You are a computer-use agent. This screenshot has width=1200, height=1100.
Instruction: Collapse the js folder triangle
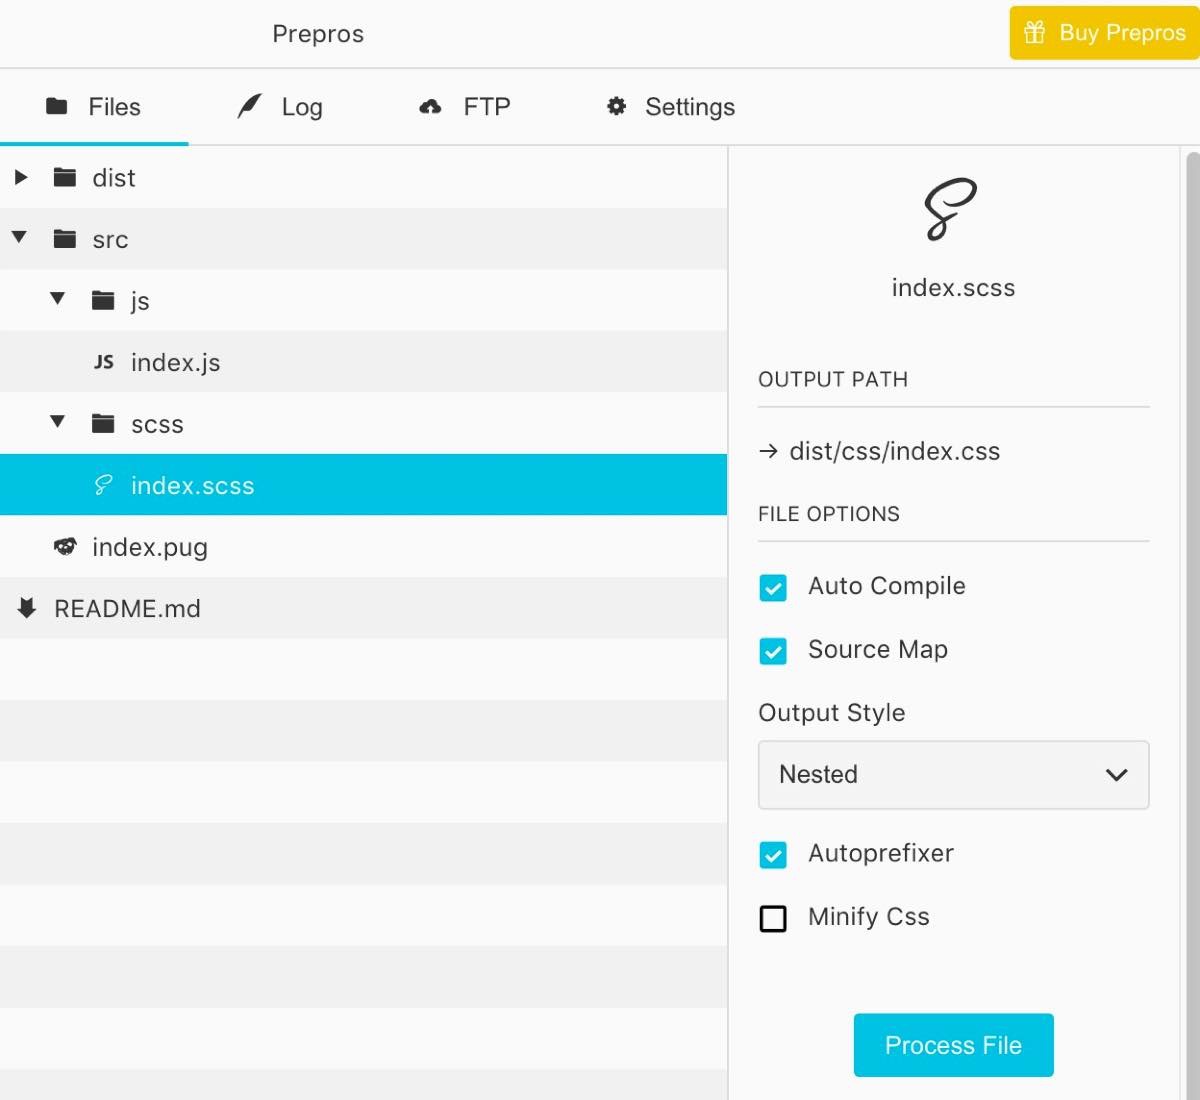point(58,299)
